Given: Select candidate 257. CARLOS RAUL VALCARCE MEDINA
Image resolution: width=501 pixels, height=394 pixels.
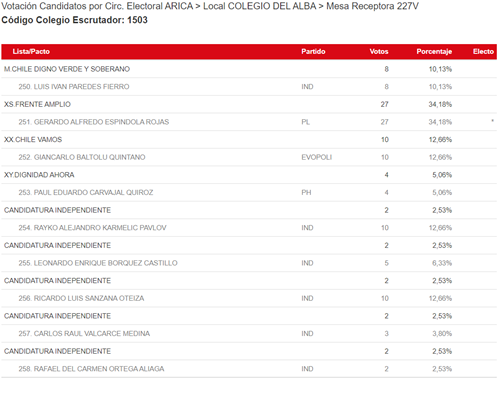Looking at the screenshot, I should (84, 334).
